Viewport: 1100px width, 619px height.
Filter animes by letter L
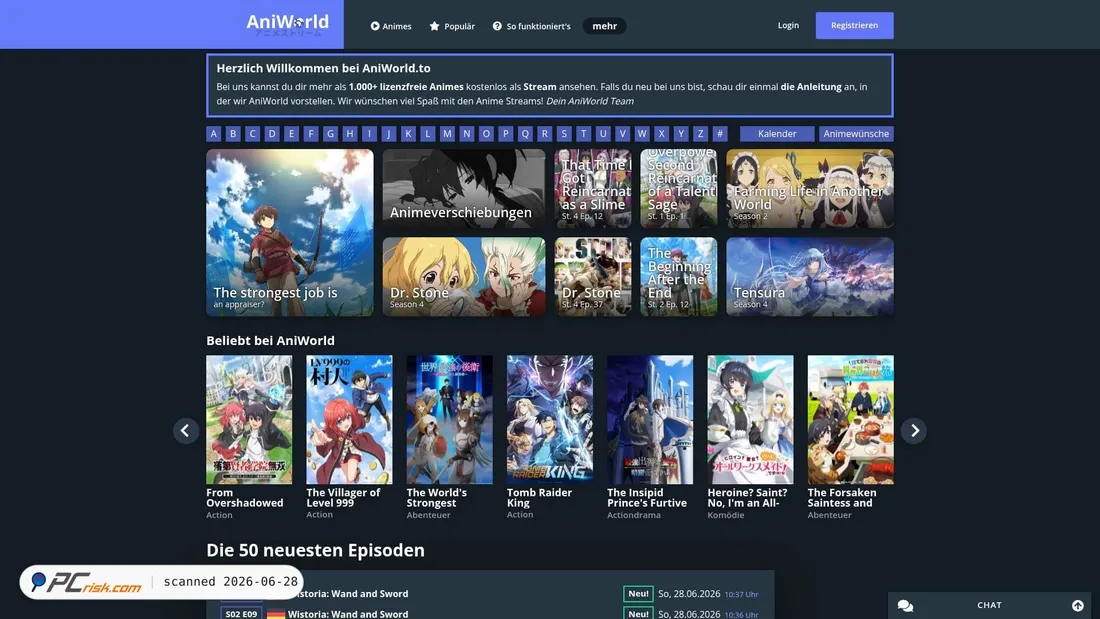click(x=427, y=133)
